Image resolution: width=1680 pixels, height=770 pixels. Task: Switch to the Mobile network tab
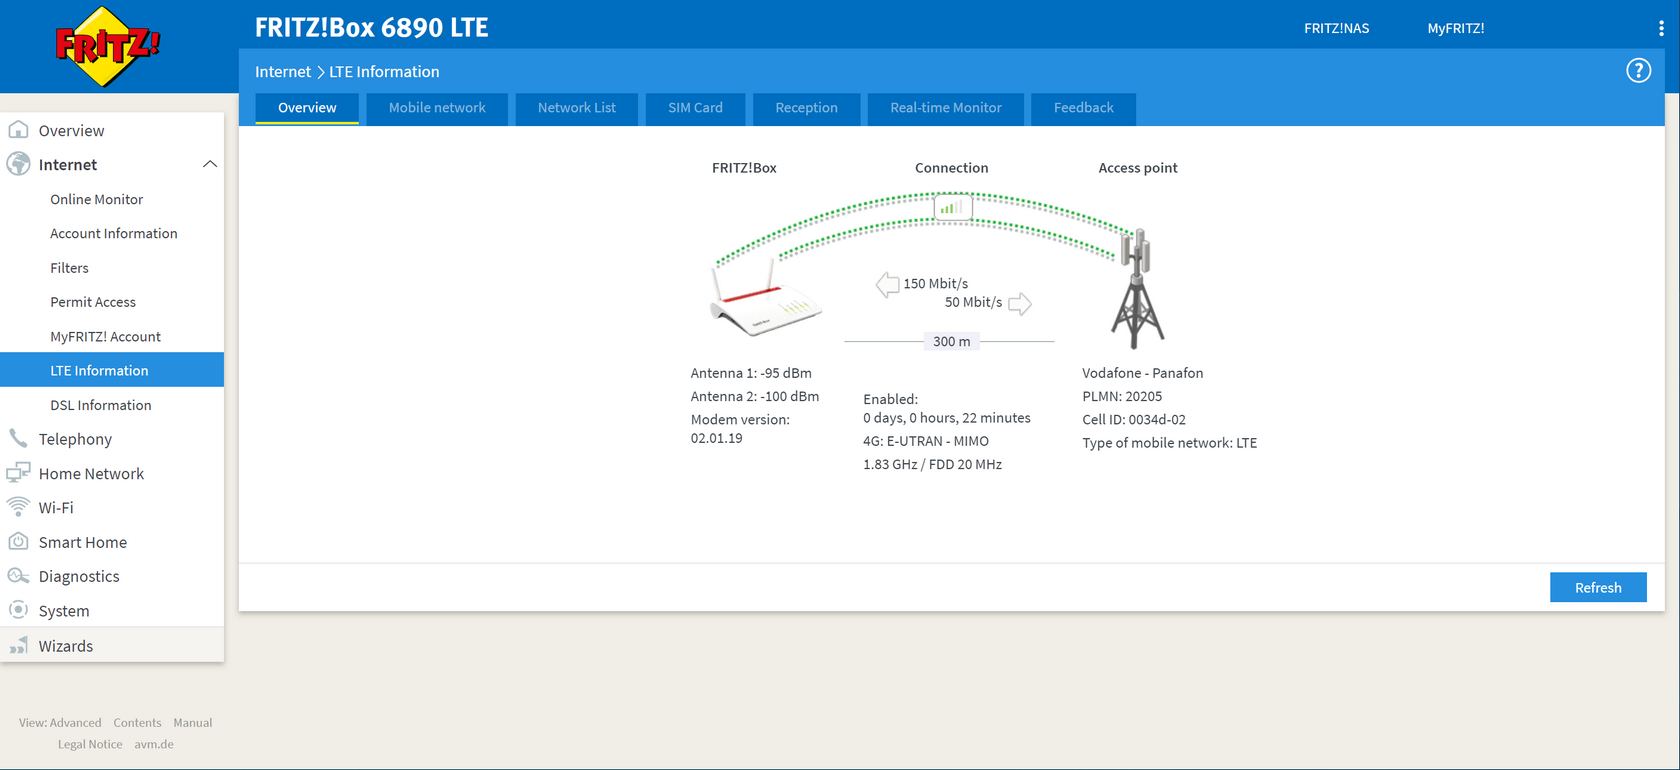pos(437,108)
